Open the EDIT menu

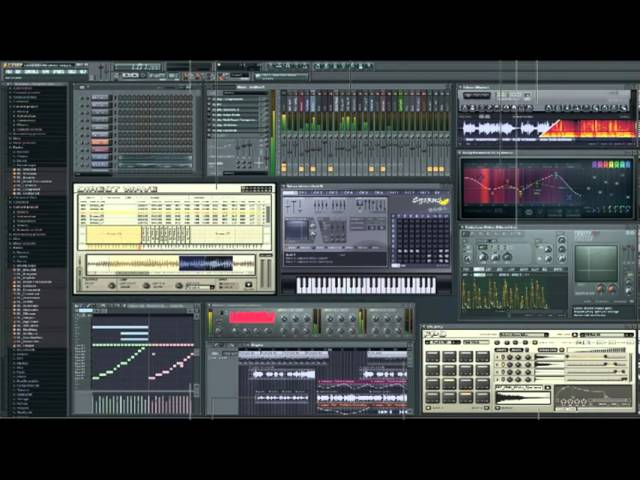[18, 72]
